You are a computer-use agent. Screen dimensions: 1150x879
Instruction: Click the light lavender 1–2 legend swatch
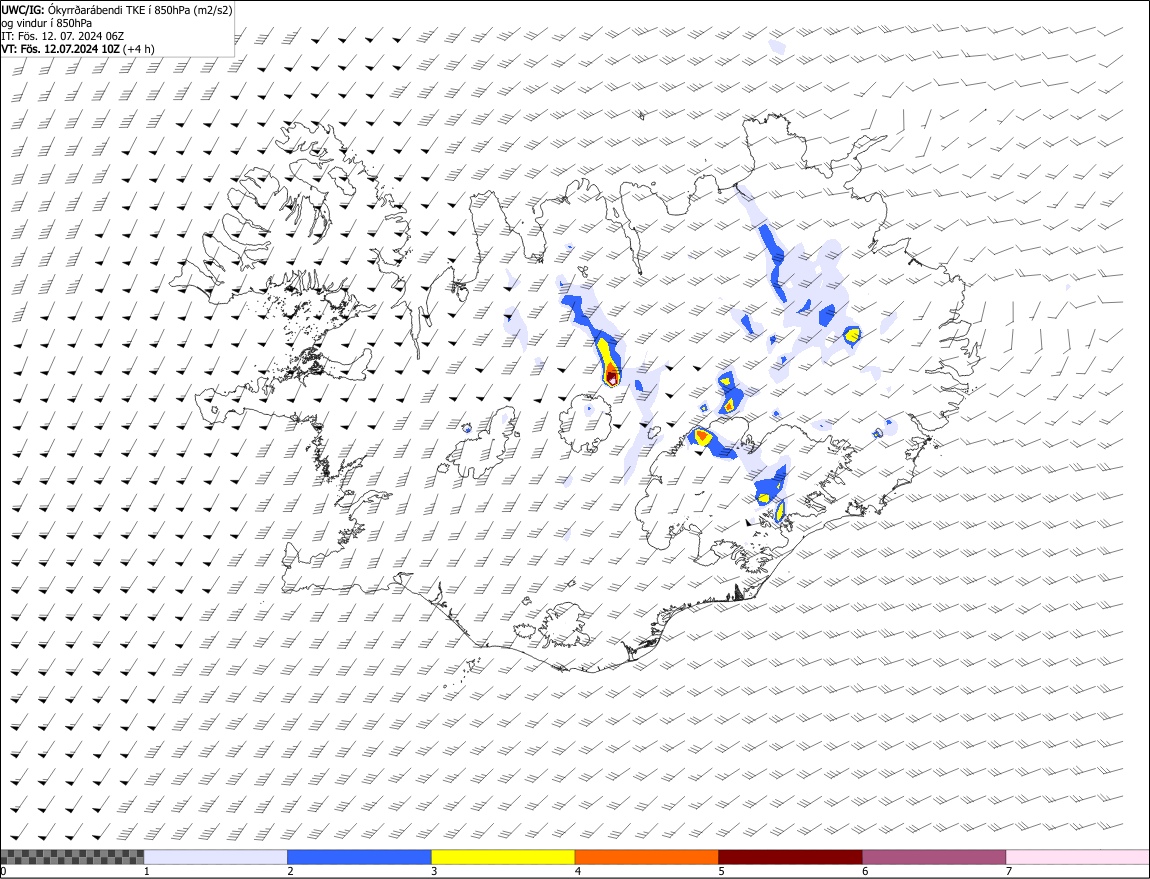pyautogui.click(x=216, y=857)
